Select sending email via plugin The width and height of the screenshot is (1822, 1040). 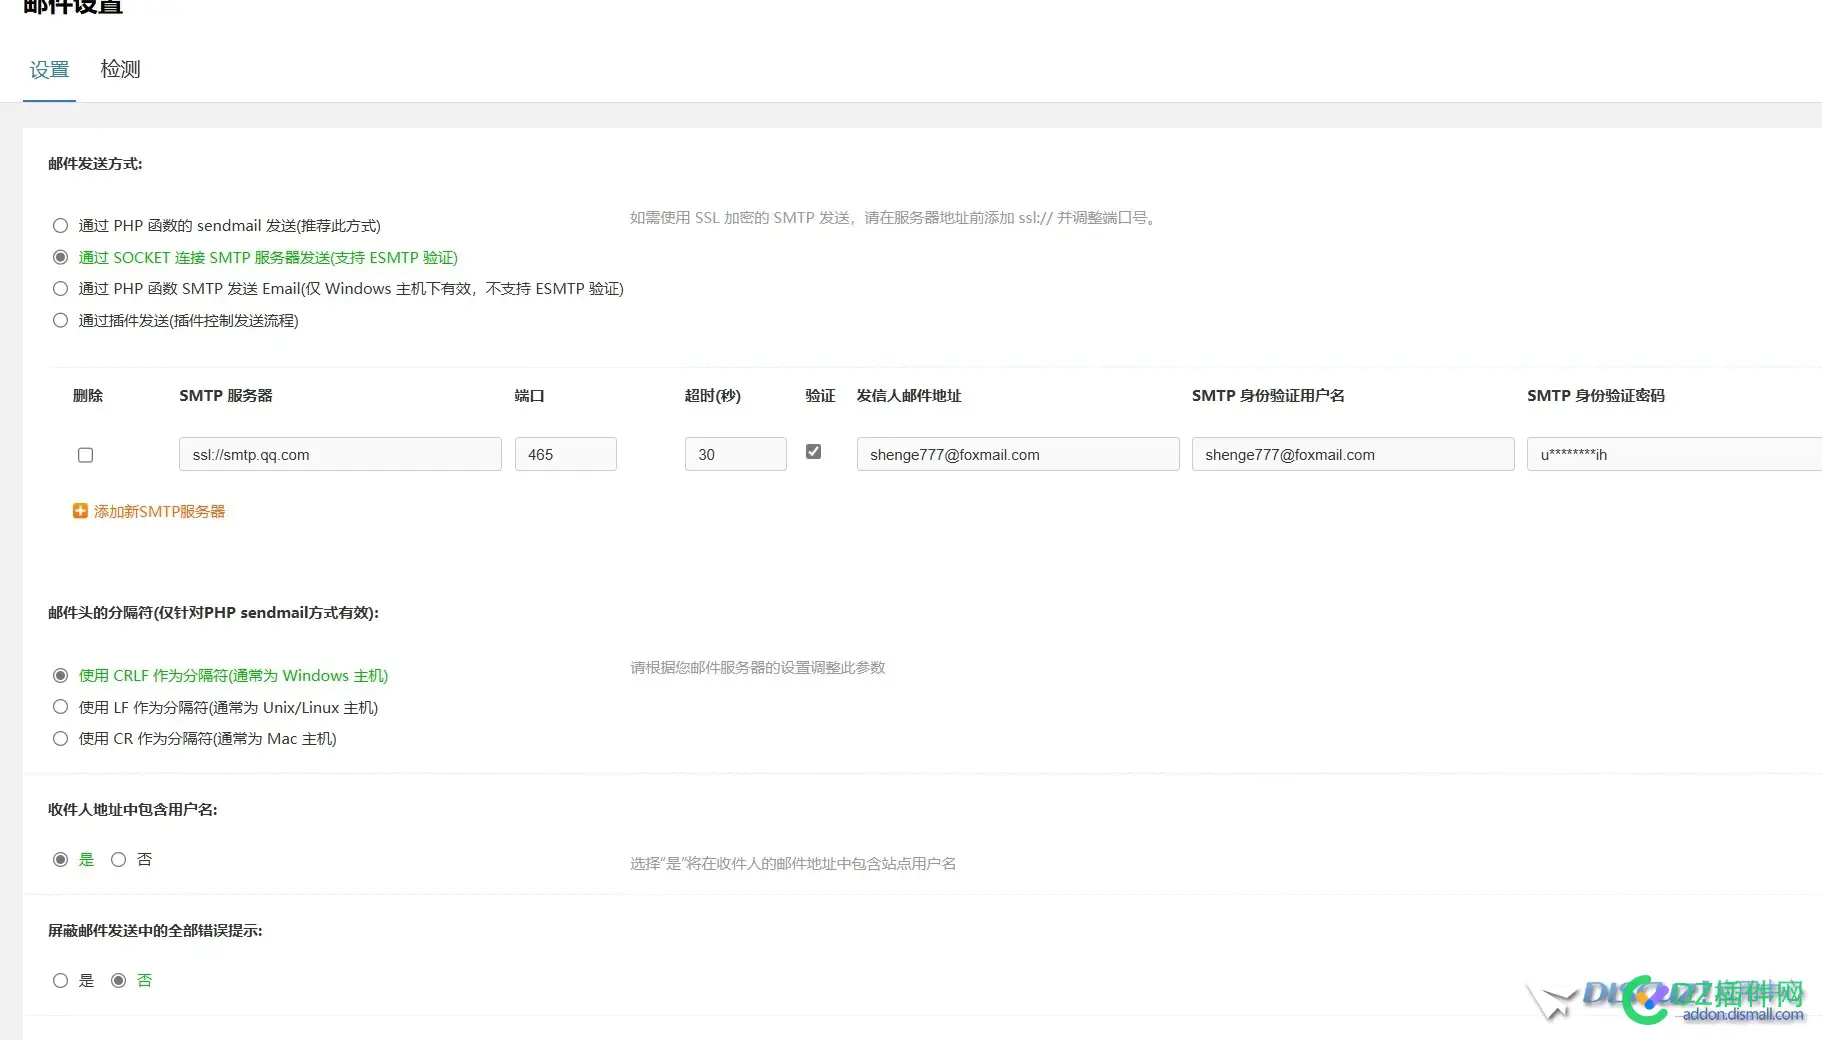tap(60, 320)
